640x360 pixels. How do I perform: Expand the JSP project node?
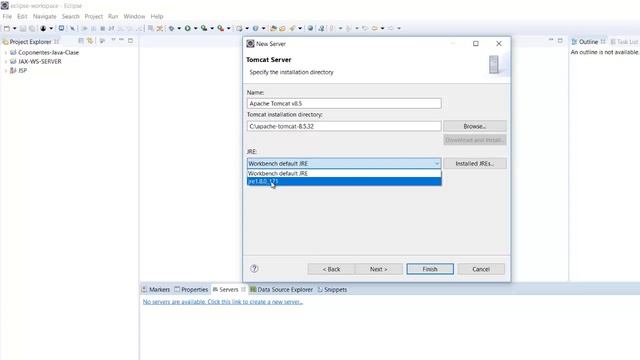6,70
